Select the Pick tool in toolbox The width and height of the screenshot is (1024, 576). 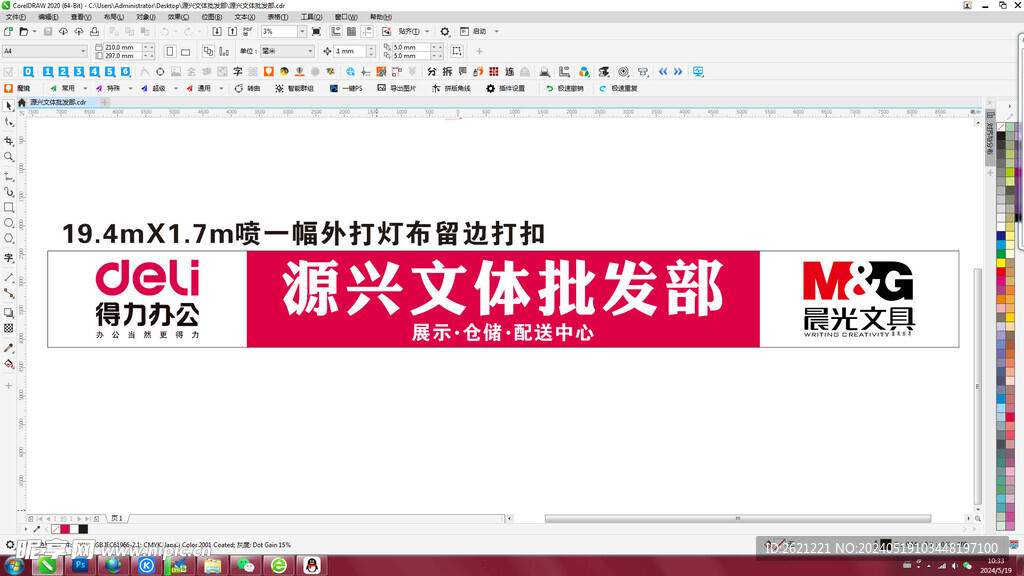8,106
